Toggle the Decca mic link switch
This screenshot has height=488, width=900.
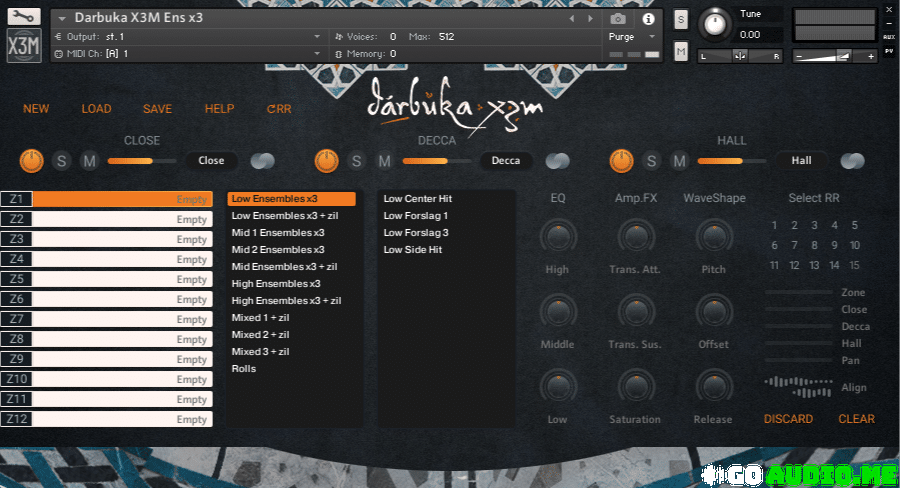click(x=557, y=161)
